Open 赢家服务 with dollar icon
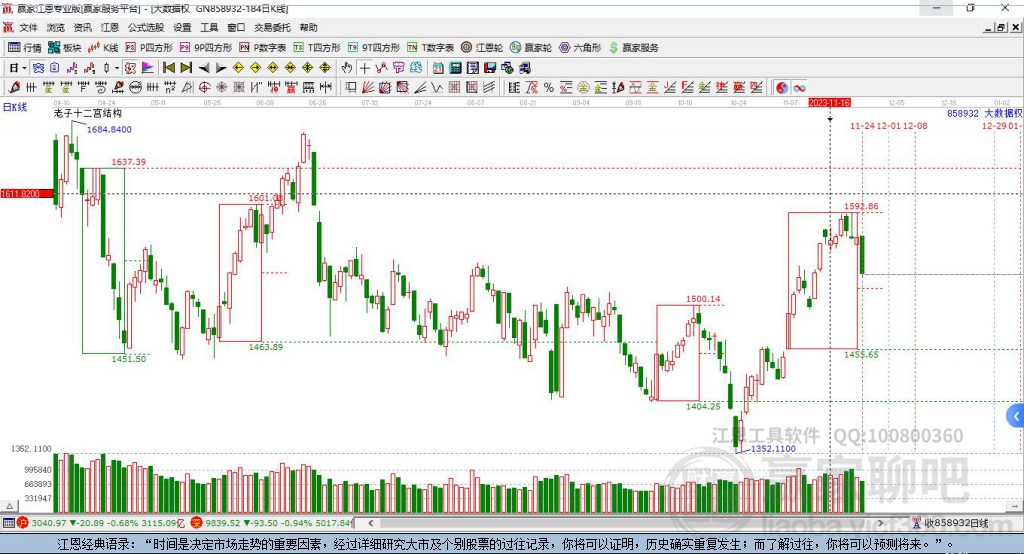The image size is (1024, 554). [633, 48]
